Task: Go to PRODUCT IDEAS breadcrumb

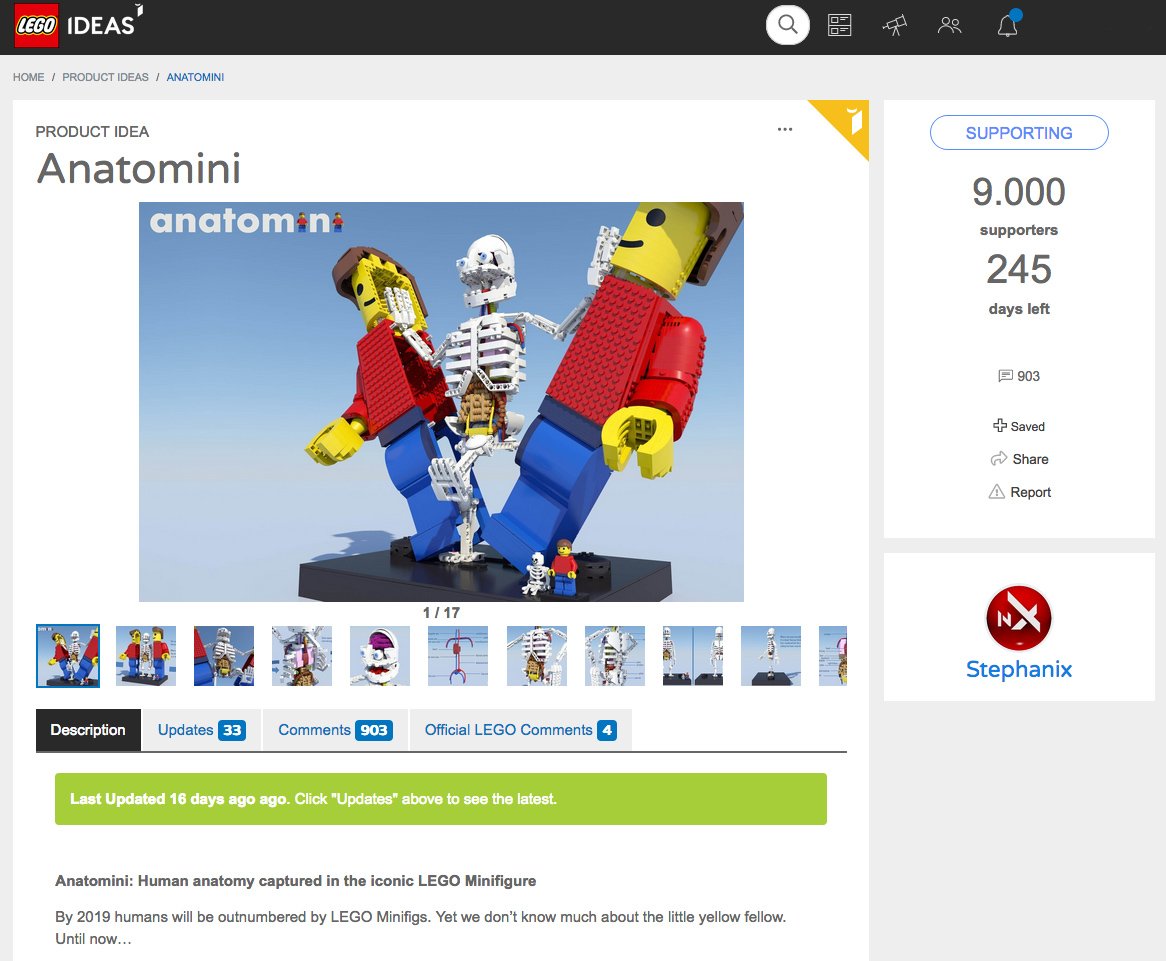Action: [105, 77]
